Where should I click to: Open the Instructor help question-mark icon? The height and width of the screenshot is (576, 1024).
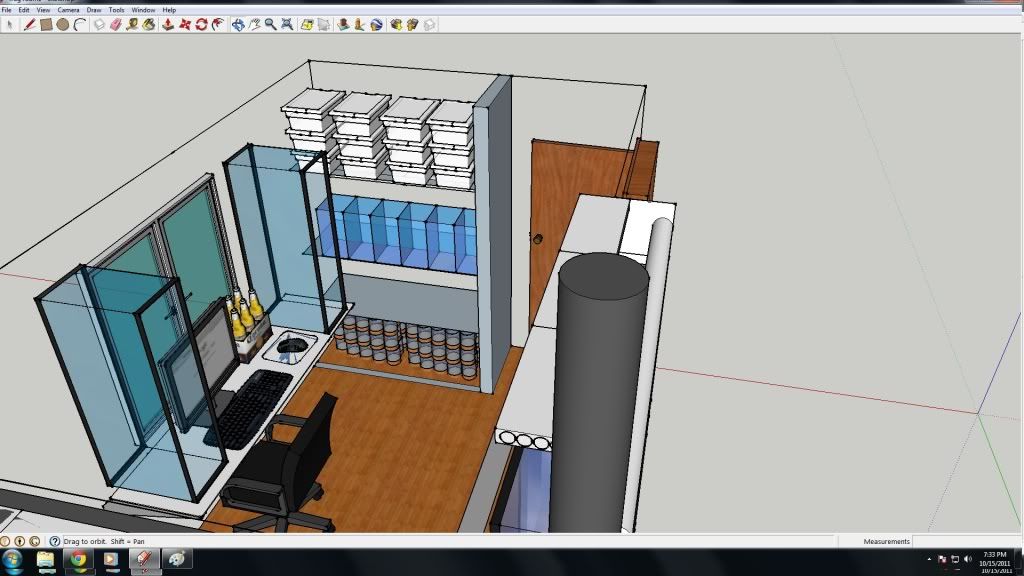coord(55,541)
